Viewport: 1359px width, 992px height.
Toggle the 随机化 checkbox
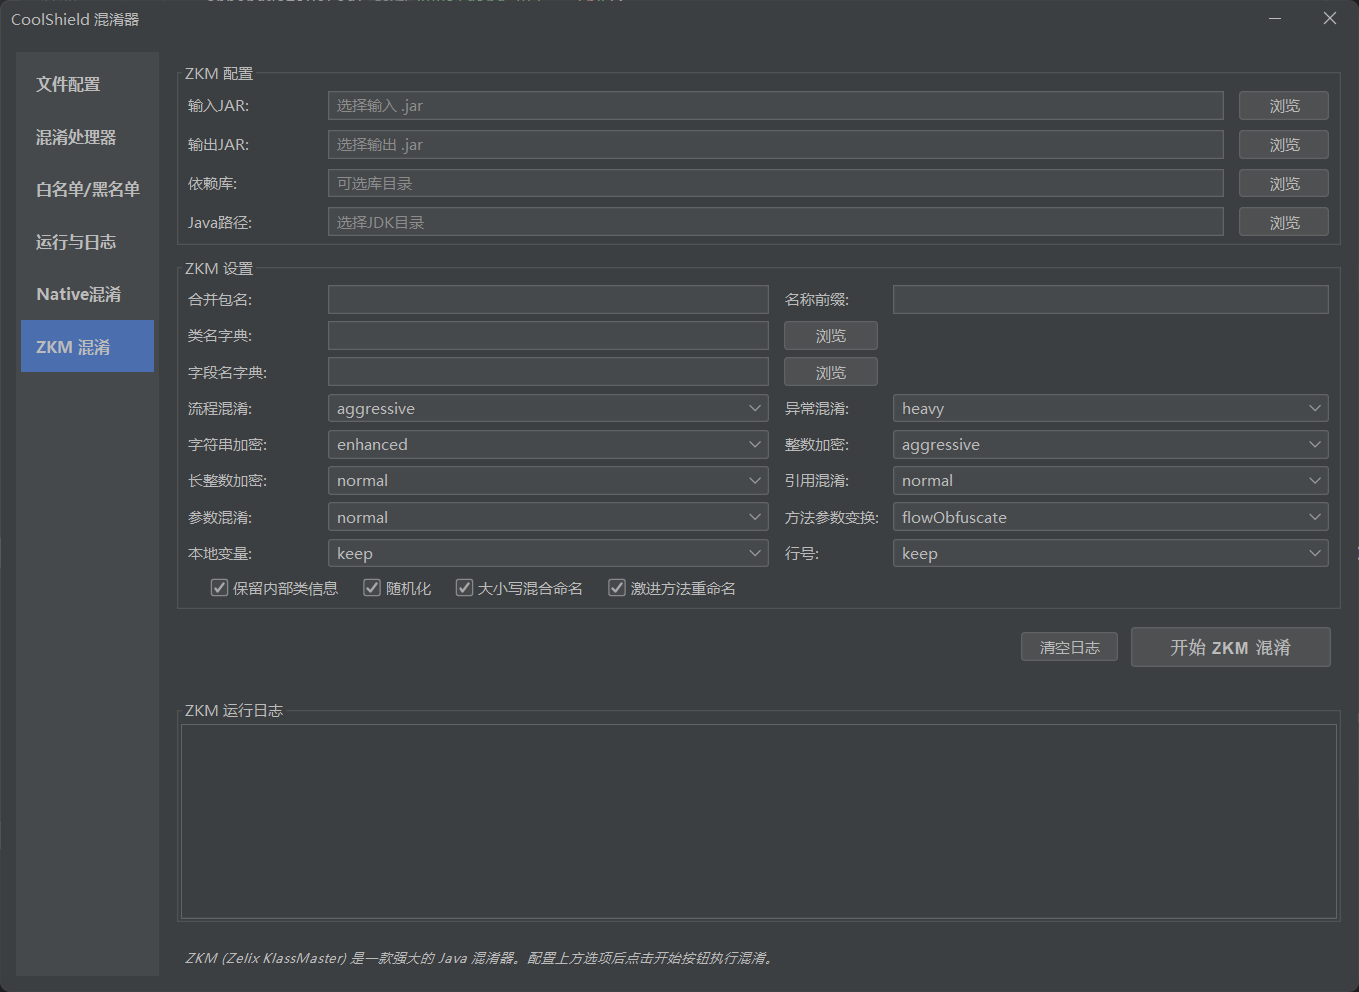tap(371, 587)
